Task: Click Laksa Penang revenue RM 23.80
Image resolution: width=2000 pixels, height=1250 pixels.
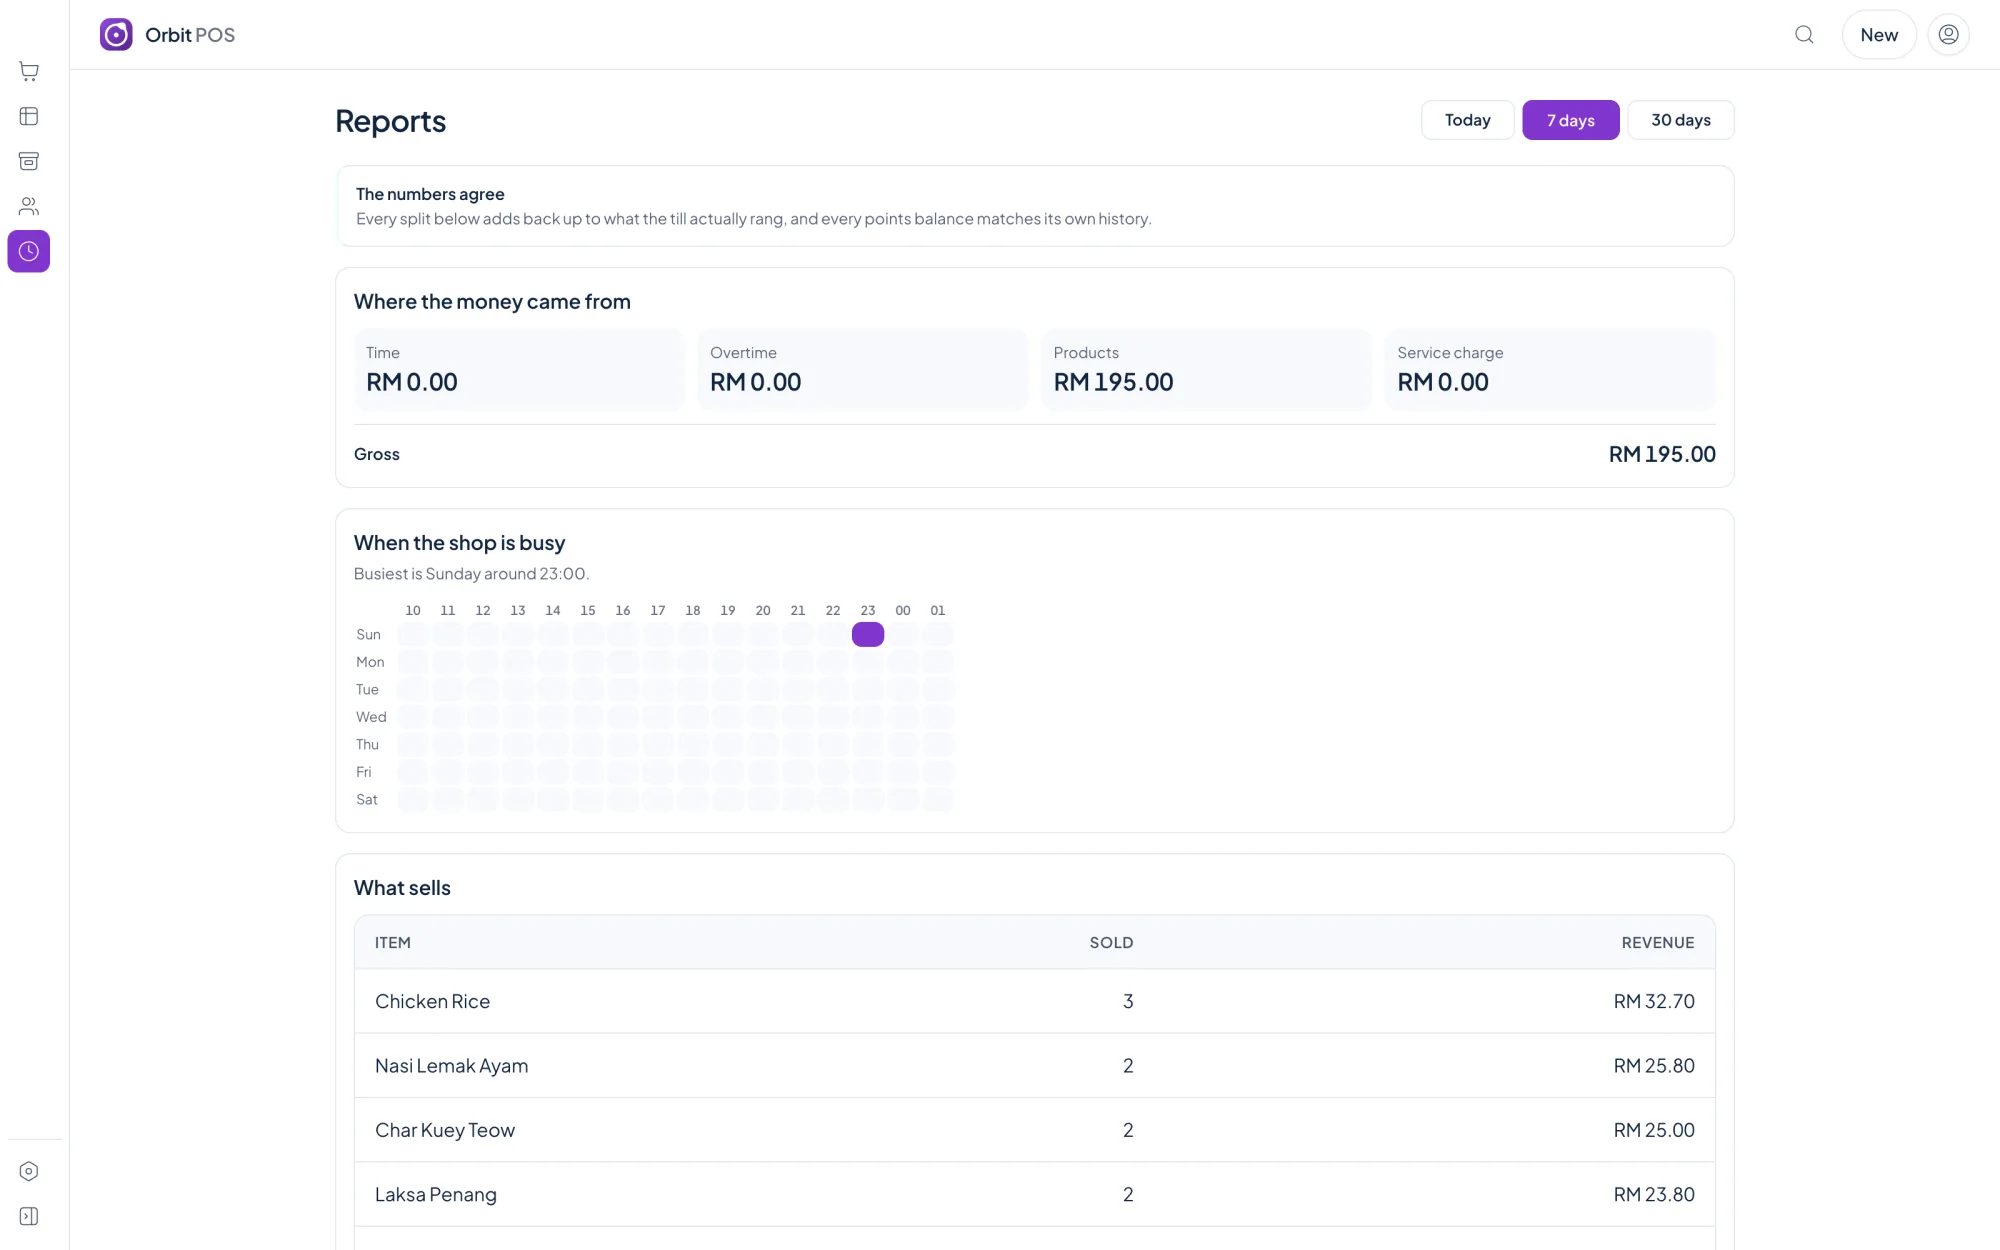Action: tap(1654, 1194)
